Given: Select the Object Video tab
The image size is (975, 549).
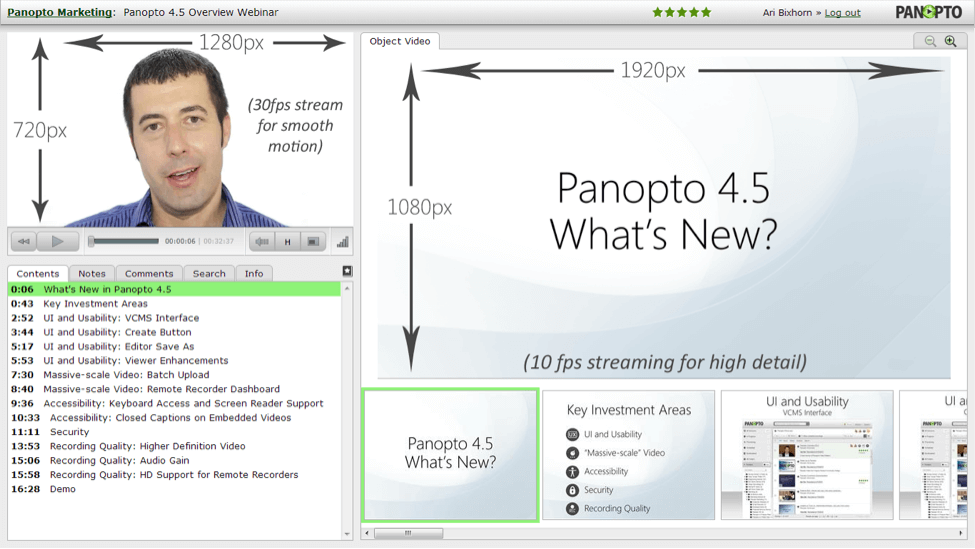Looking at the screenshot, I should 400,41.
